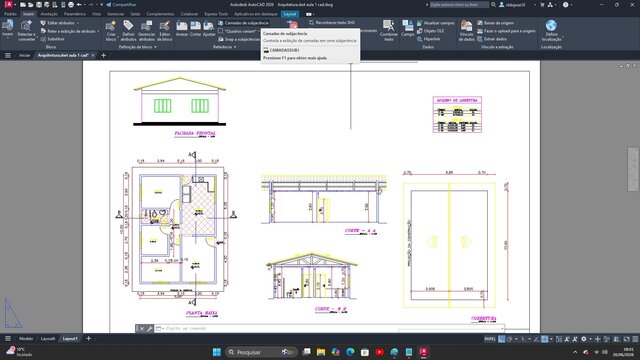Click the Substituir tool

[x=53, y=39]
